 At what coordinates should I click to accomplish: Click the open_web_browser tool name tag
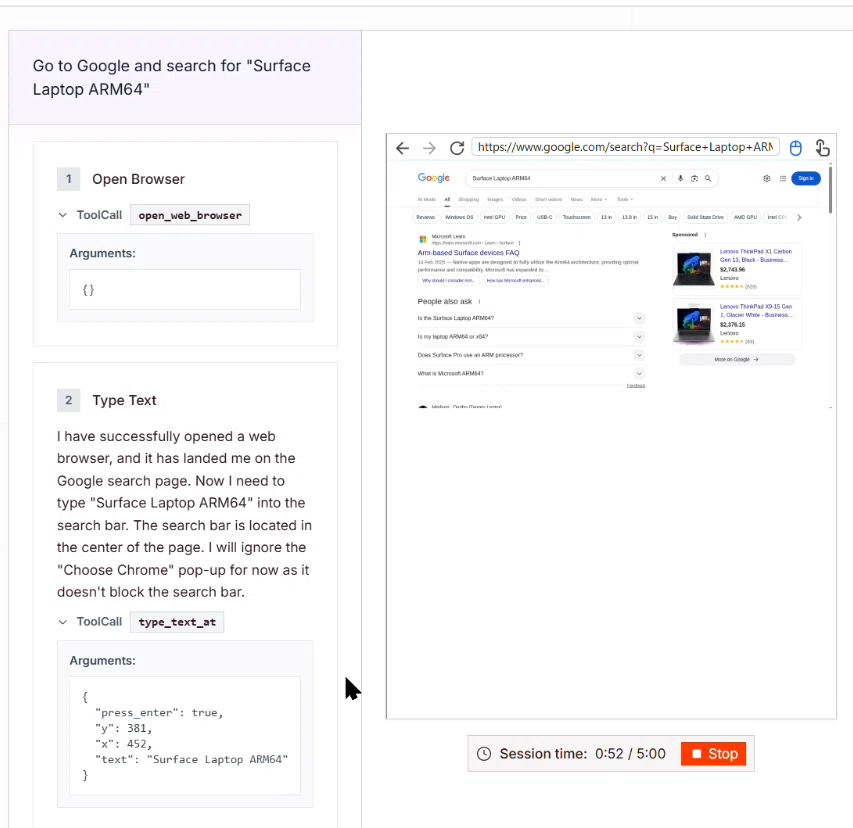(x=190, y=215)
